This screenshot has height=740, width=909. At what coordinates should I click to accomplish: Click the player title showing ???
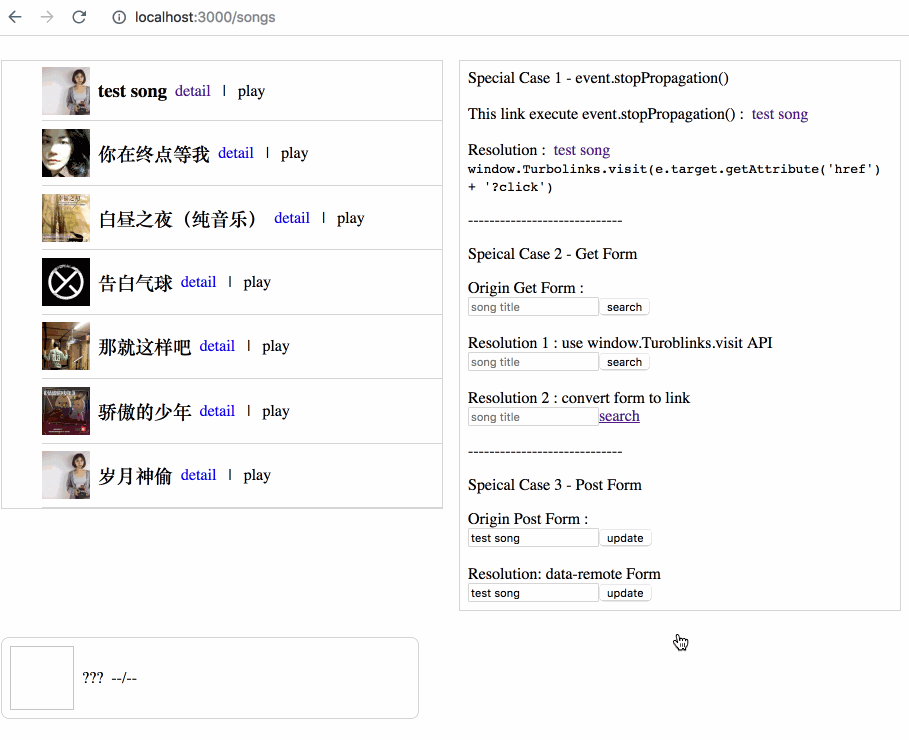pos(93,678)
